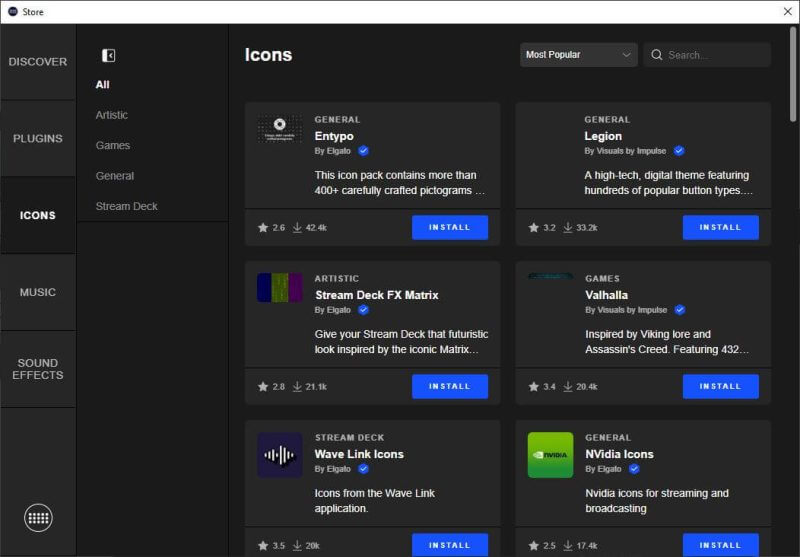Filter by General category

115,176
